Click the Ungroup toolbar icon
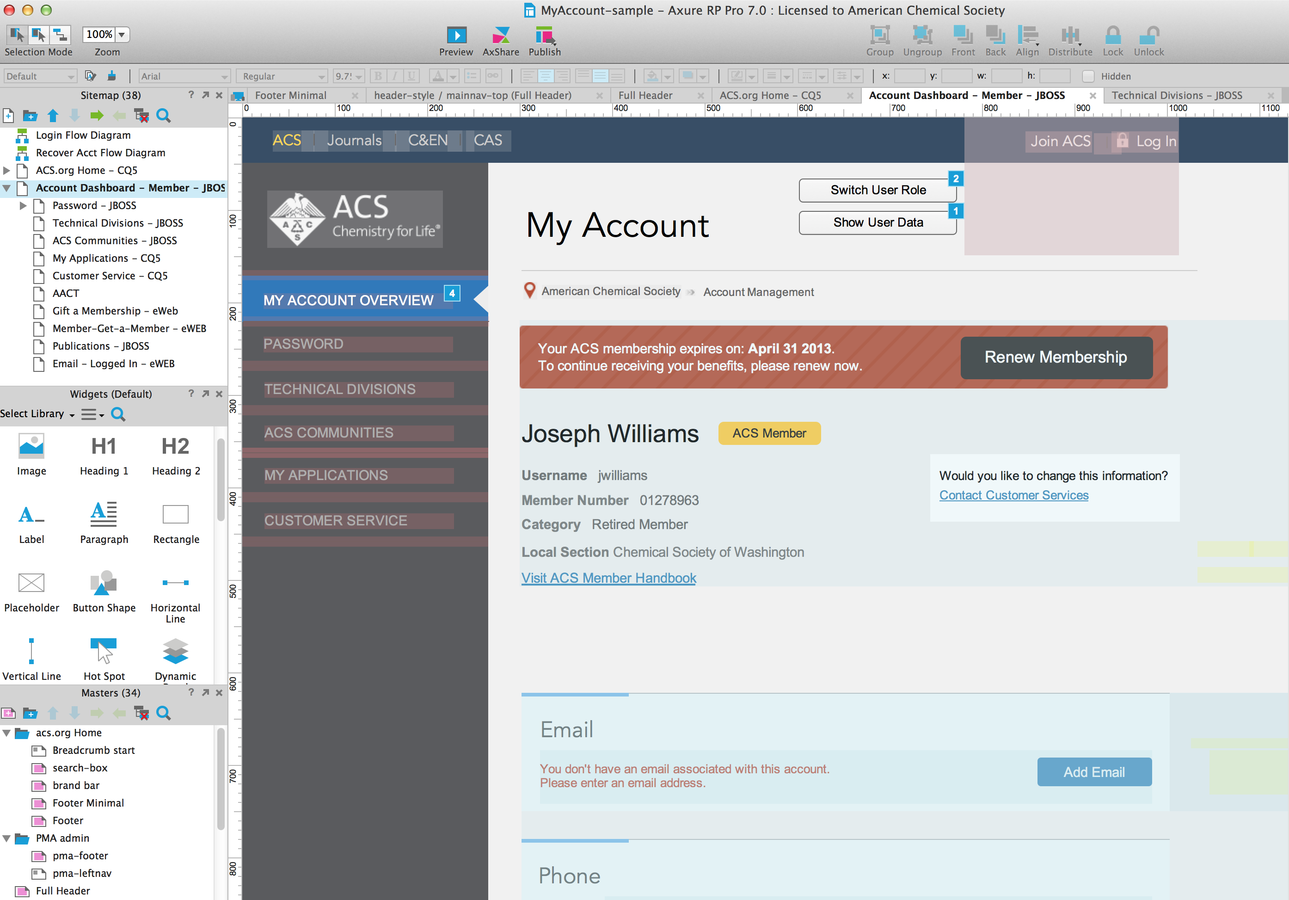Image resolution: width=1289 pixels, height=900 pixels. click(x=922, y=35)
